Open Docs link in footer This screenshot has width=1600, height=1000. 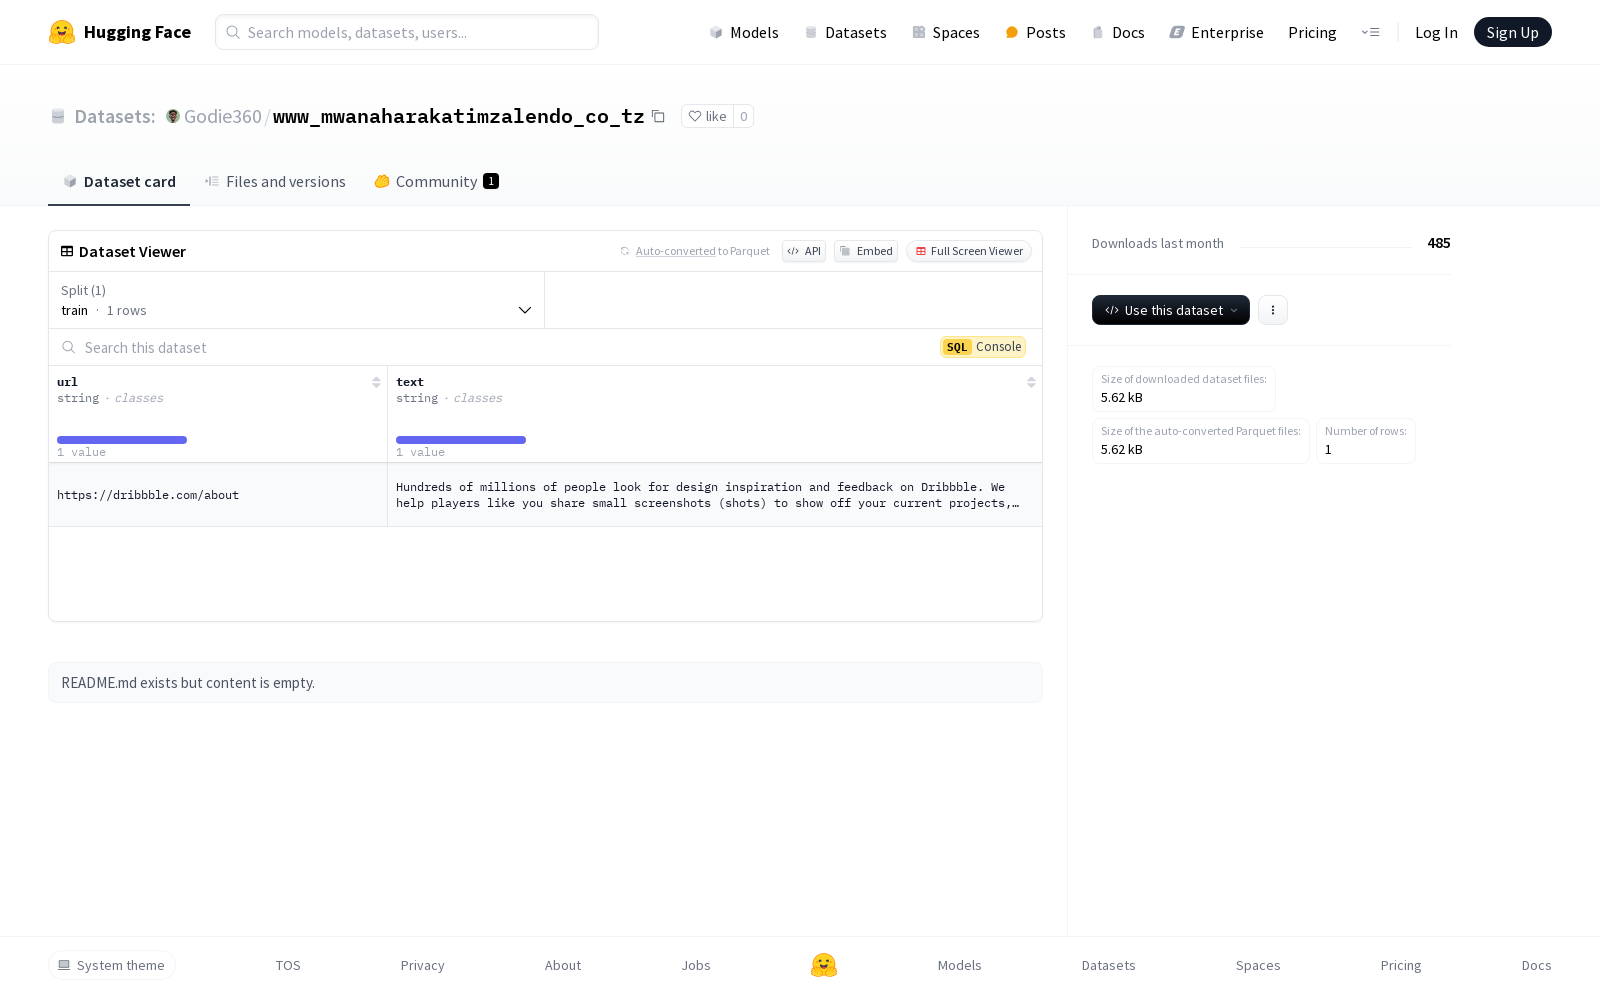[1536, 965]
